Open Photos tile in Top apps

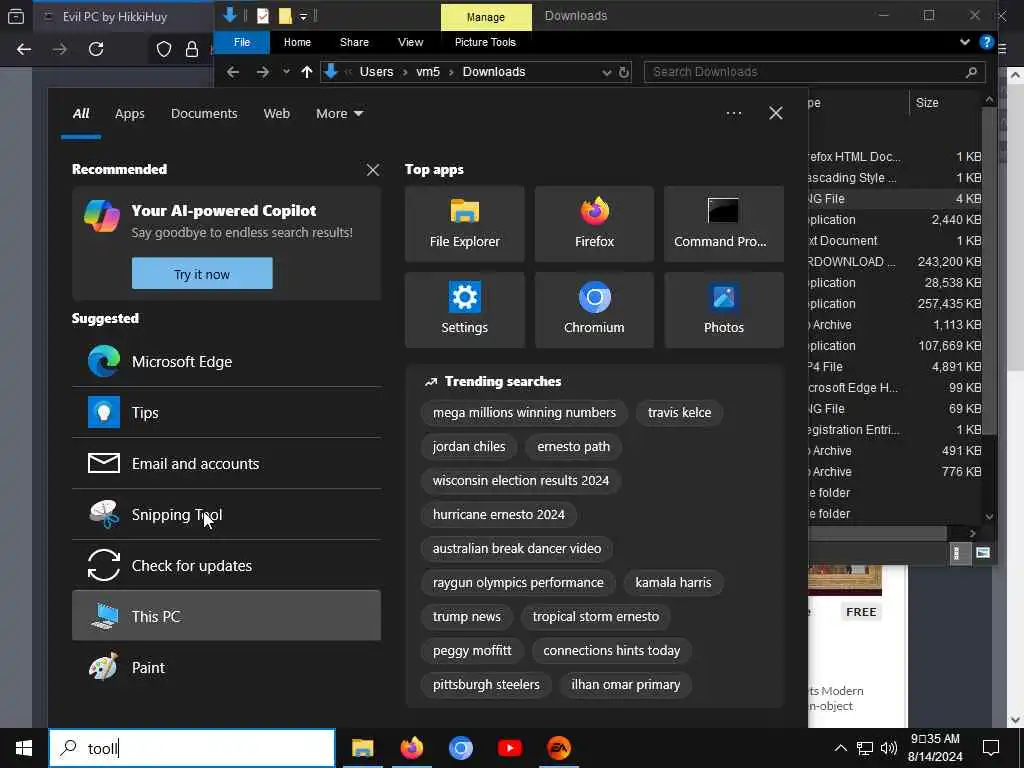coord(724,310)
